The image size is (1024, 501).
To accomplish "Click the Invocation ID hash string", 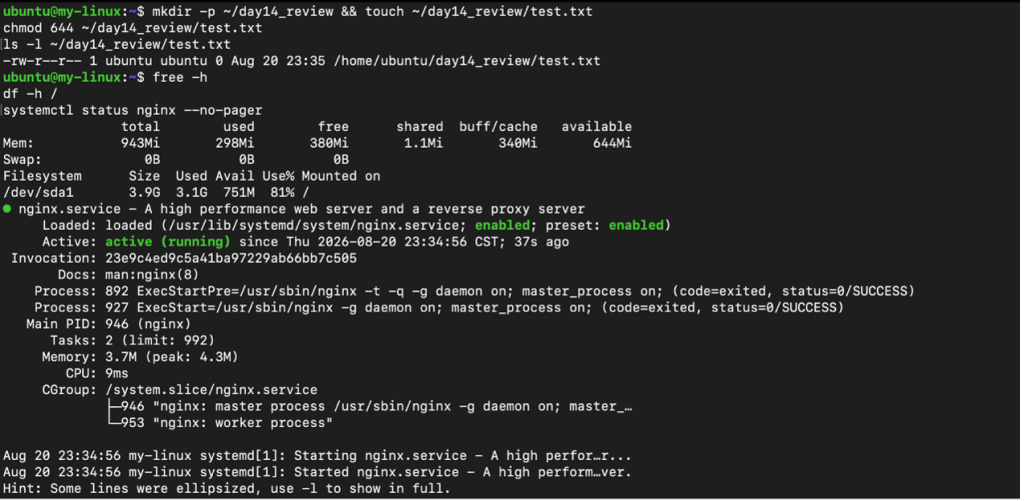I will click(x=231, y=258).
